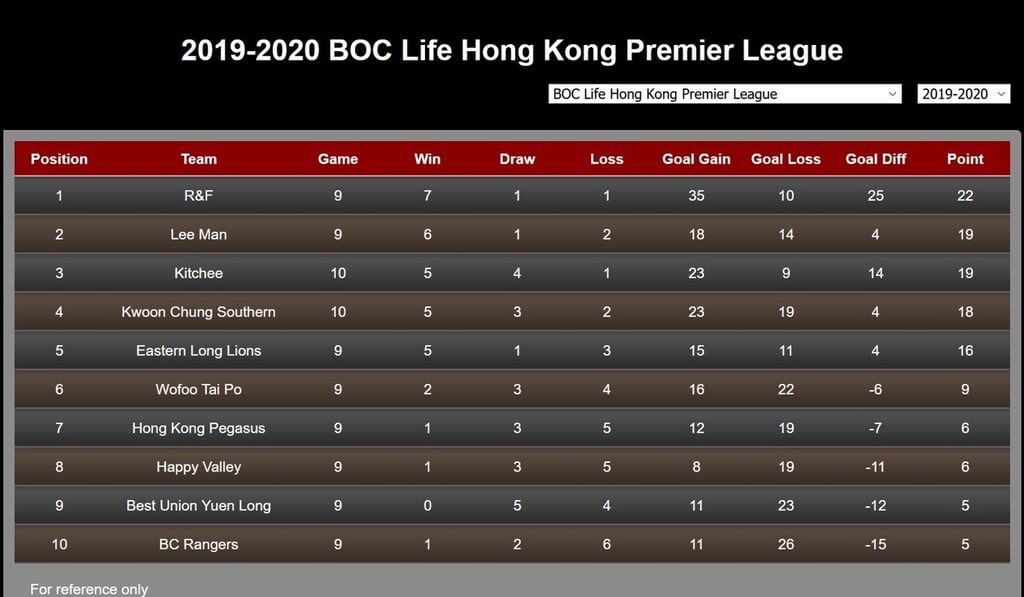This screenshot has height=597, width=1024.
Task: Sort standings by the Point column
Action: tap(965, 159)
